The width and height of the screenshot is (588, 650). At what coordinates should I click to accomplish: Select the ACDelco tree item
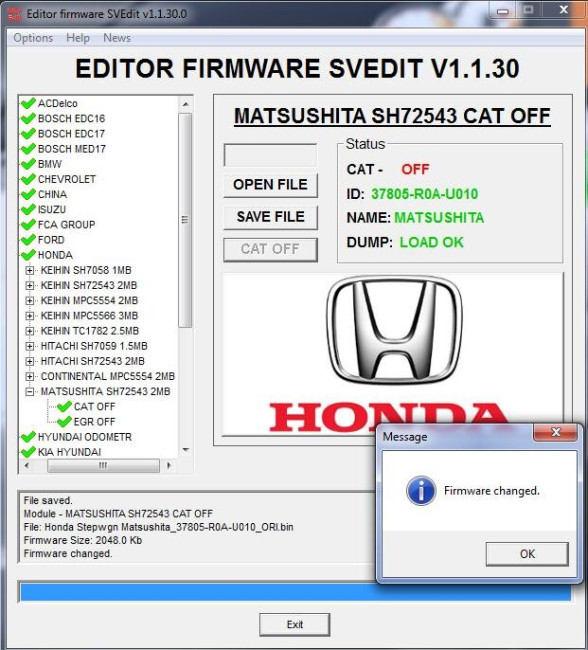click(58, 103)
